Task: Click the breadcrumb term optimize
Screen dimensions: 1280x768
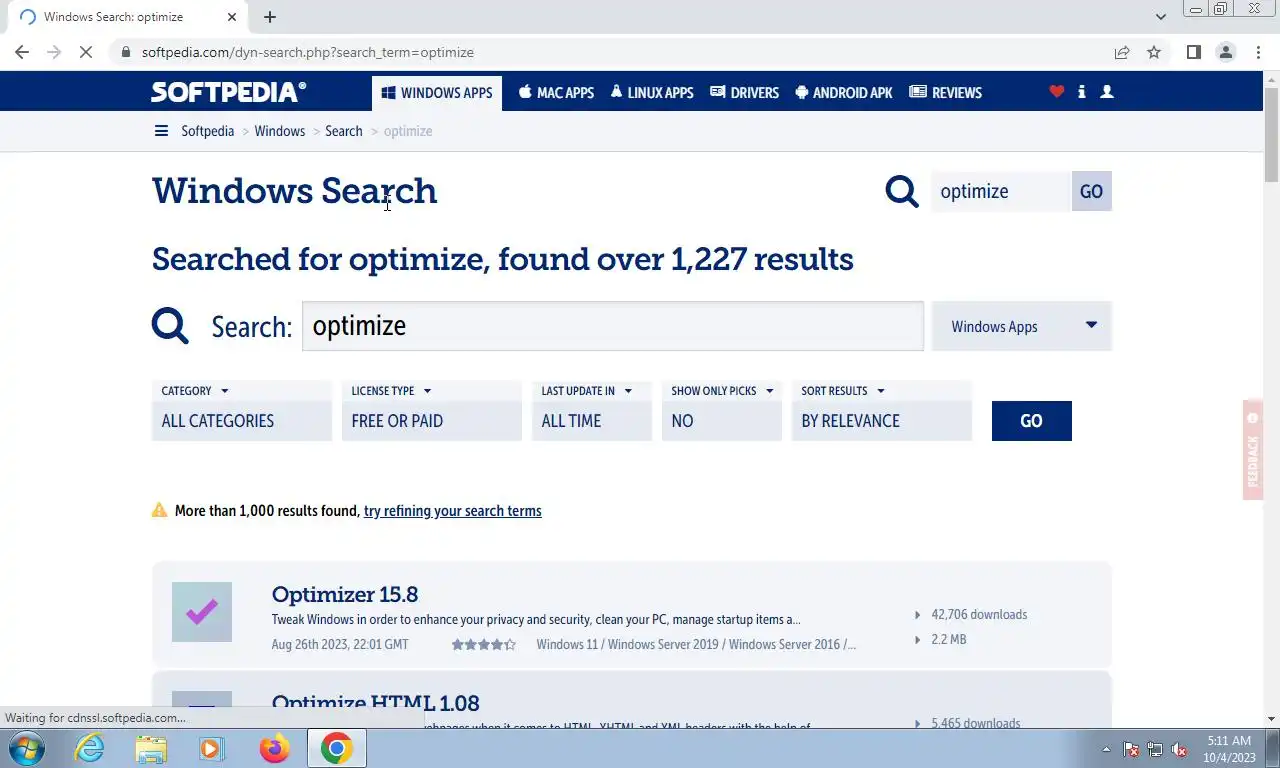Action: [x=408, y=131]
